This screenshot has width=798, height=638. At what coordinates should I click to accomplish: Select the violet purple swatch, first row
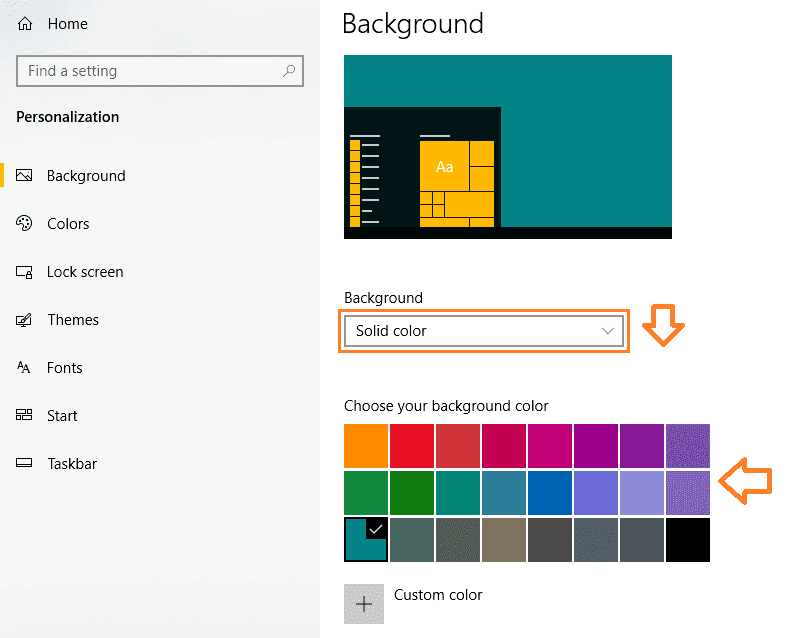coord(642,446)
